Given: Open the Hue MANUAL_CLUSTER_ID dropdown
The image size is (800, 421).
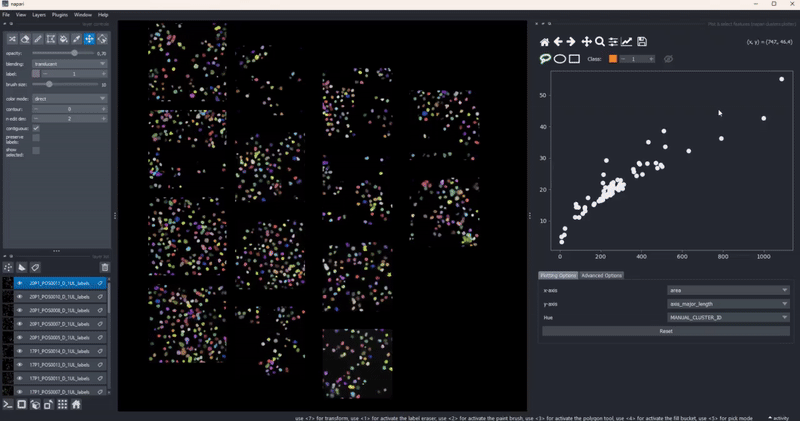Looking at the screenshot, I should click(x=728, y=317).
